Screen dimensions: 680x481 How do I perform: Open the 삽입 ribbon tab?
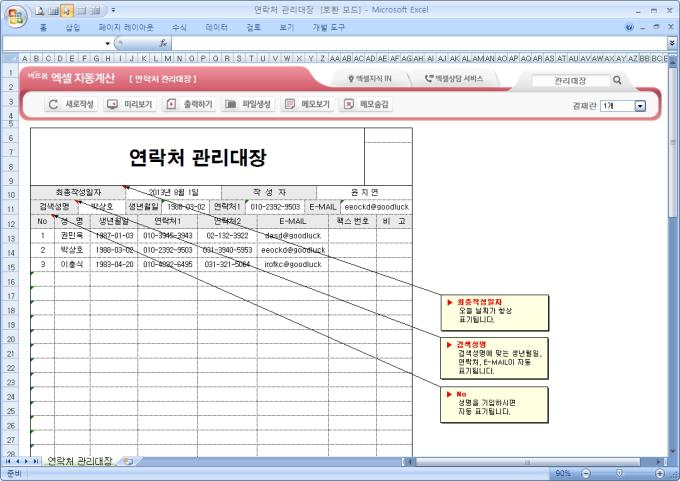click(72, 27)
